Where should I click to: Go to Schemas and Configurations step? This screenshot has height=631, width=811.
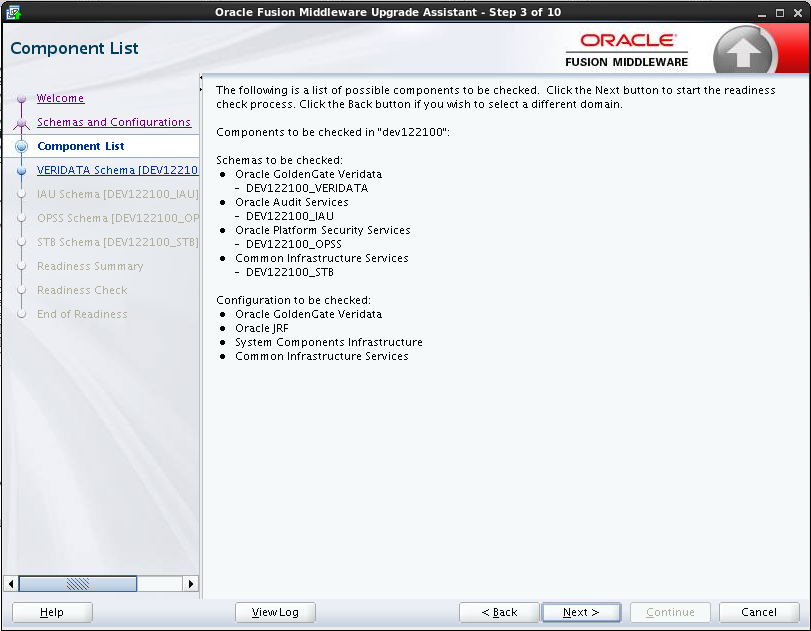(114, 122)
